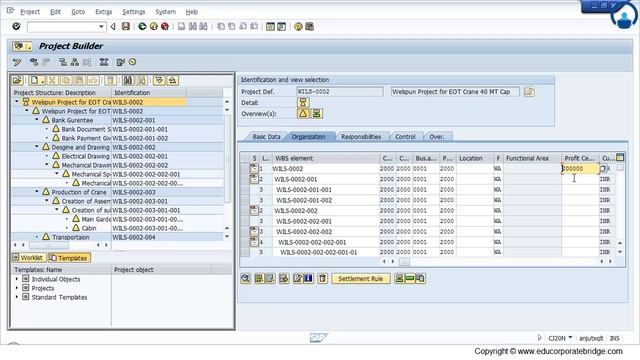Click the WBS table horizontal scrollbar thumb
This screenshot has height=360, width=640.
click(x=404, y=262)
